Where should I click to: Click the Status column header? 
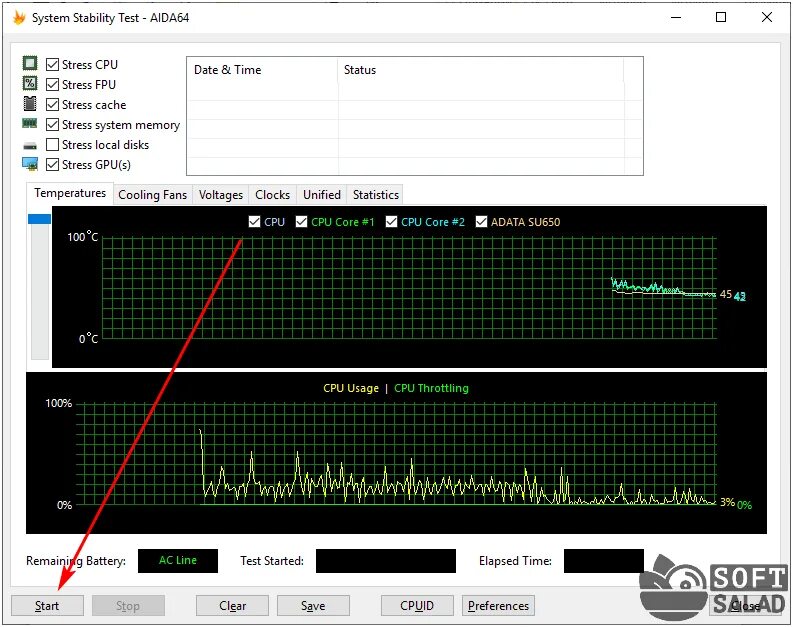click(480, 70)
